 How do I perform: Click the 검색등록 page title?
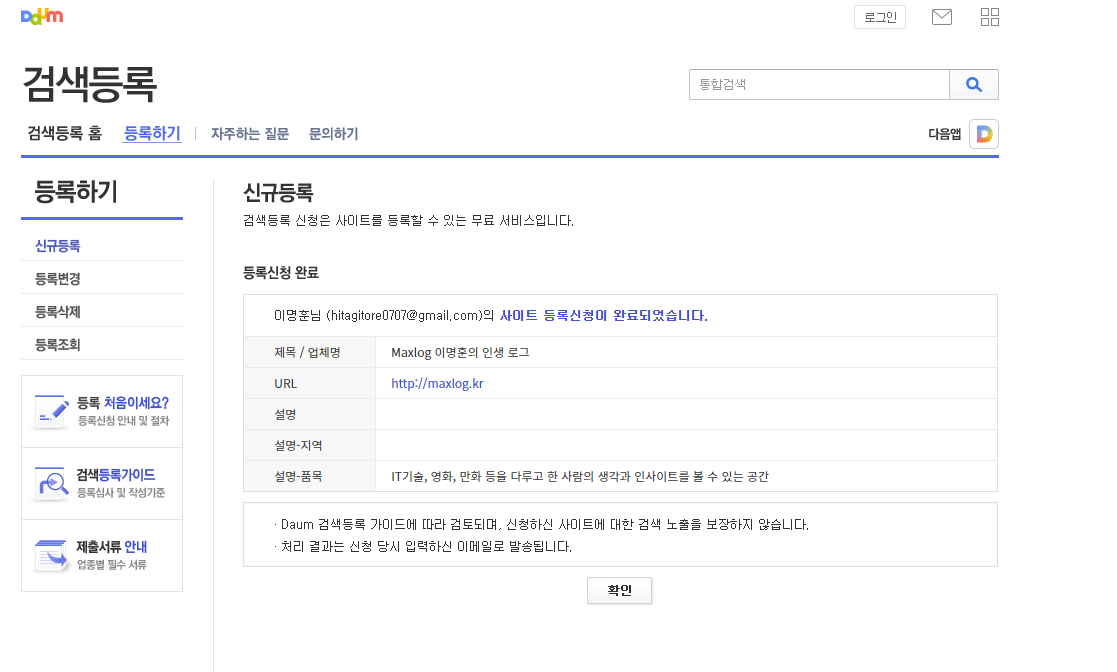pos(90,84)
